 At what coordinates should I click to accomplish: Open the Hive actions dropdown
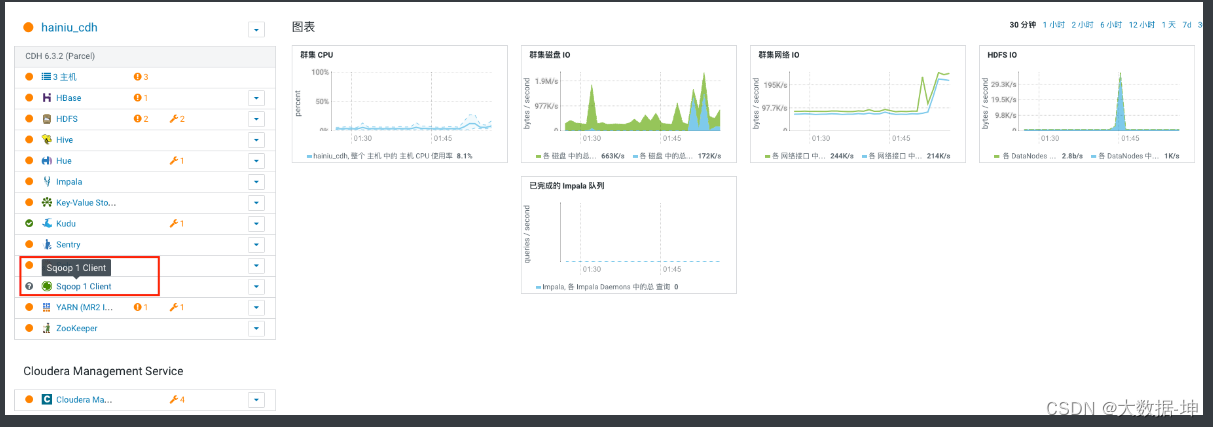[256, 140]
